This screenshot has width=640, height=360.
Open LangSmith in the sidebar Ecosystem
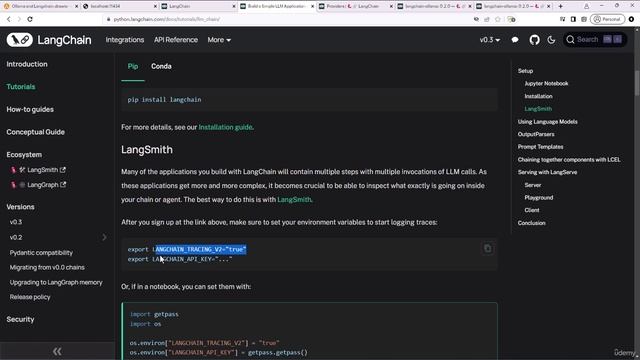[x=42, y=170]
